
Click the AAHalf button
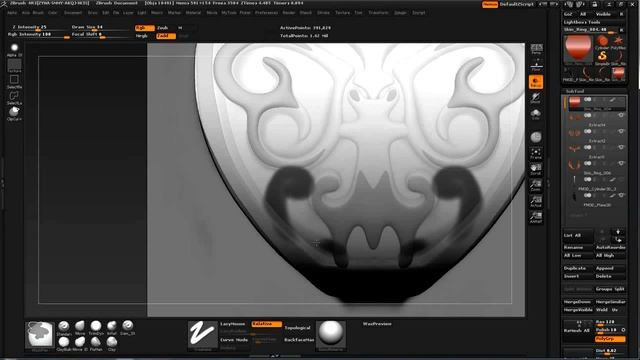(536, 217)
